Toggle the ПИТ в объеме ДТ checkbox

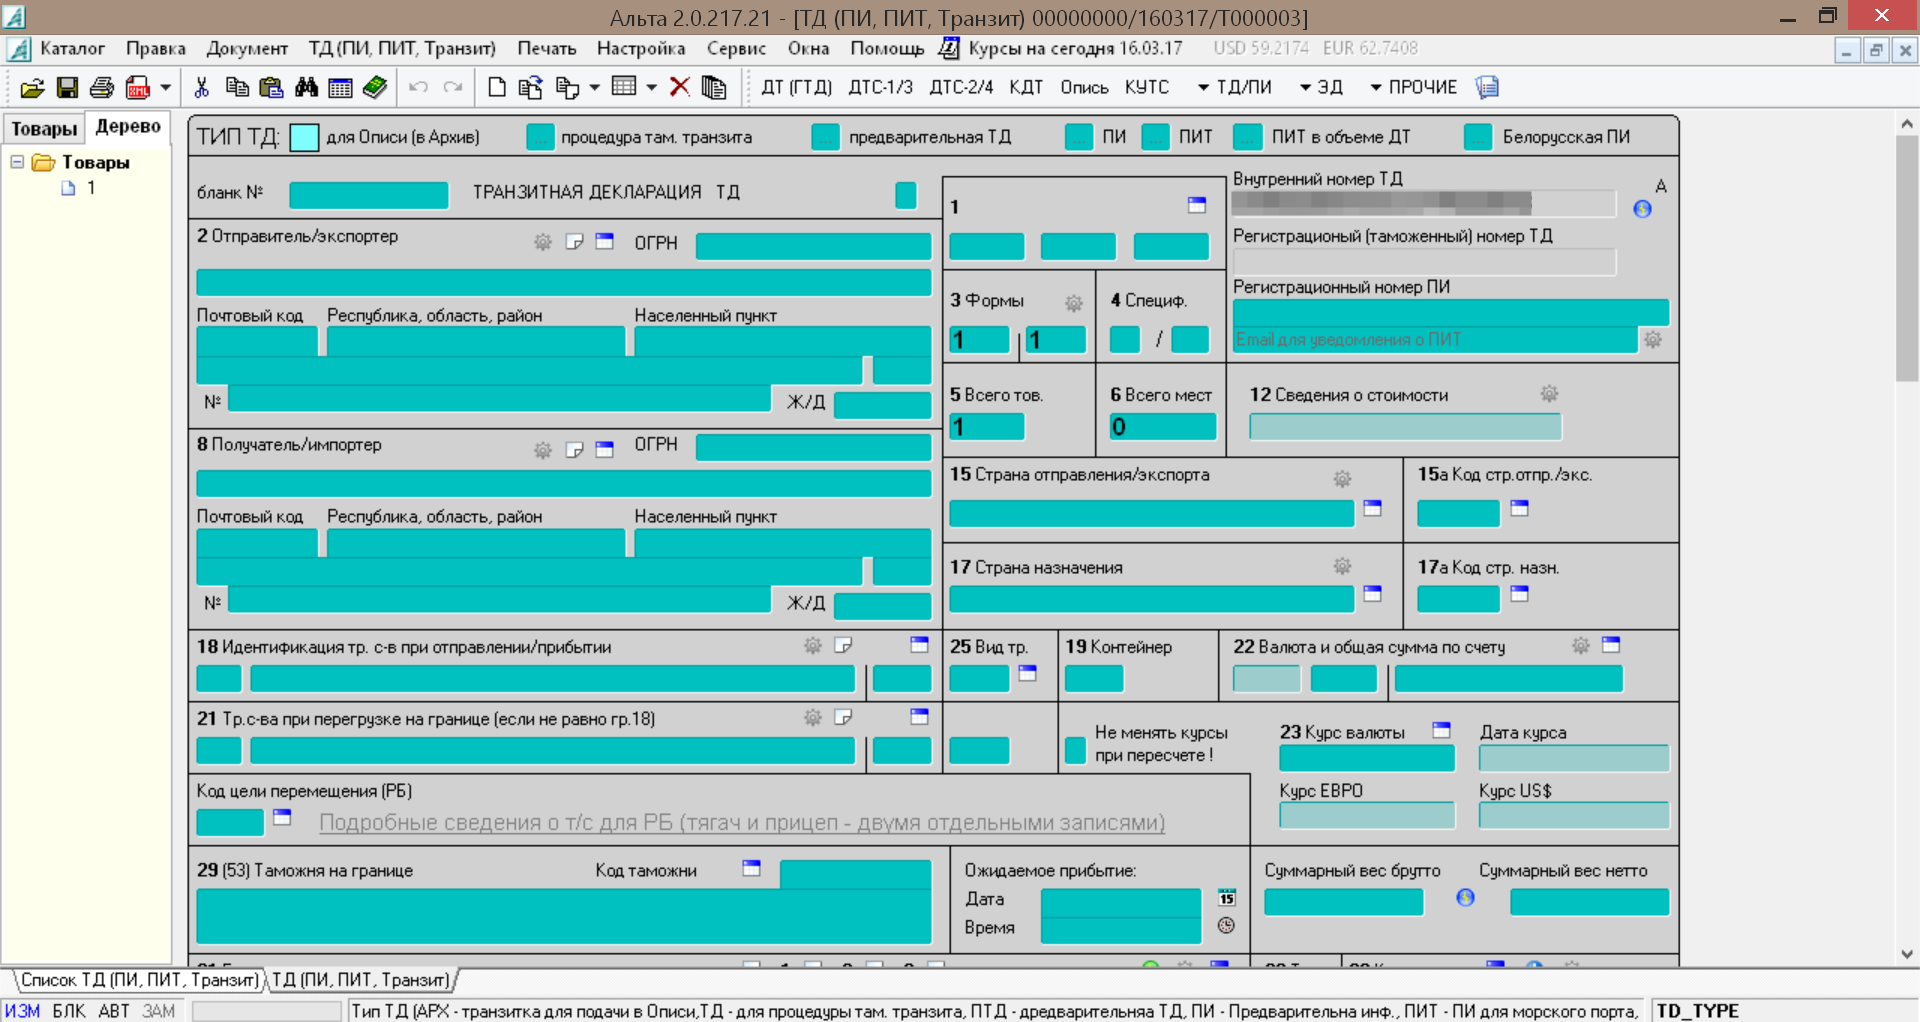click(1247, 137)
